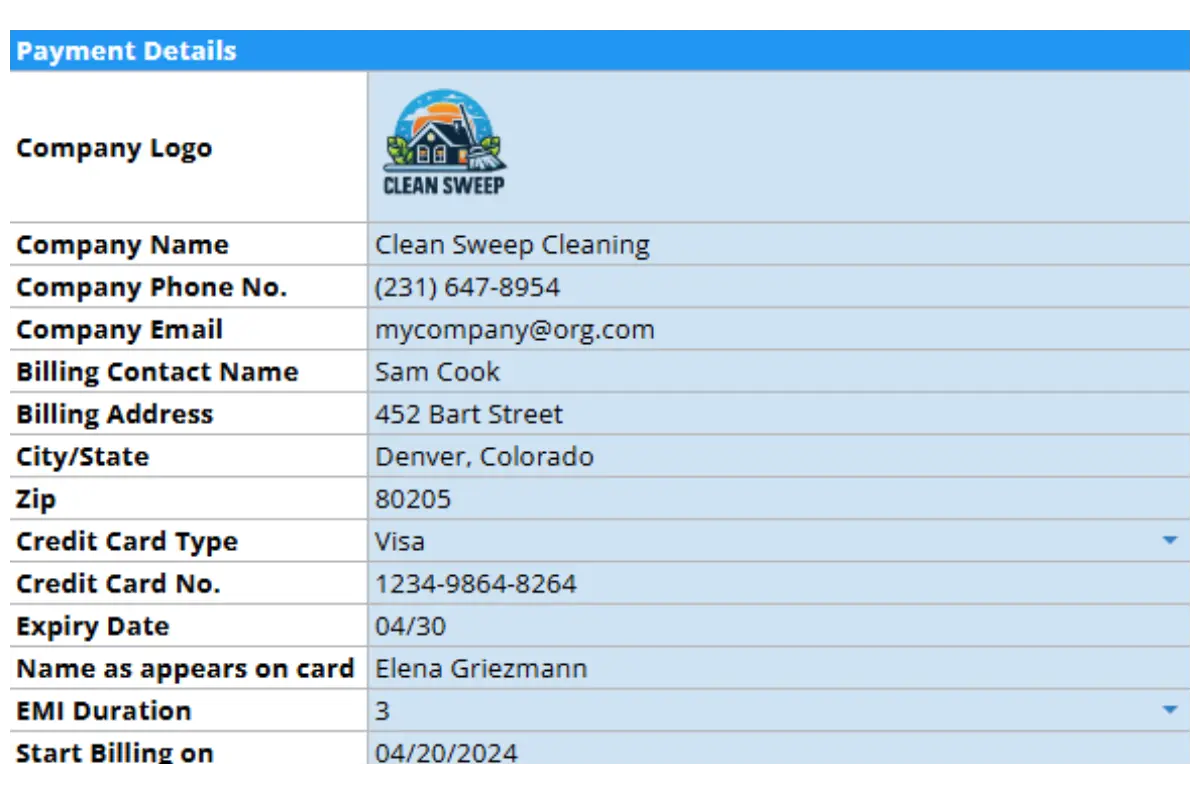Expand the EMI Duration dropdown arrow
The width and height of the screenshot is (1200, 794).
tap(1169, 710)
